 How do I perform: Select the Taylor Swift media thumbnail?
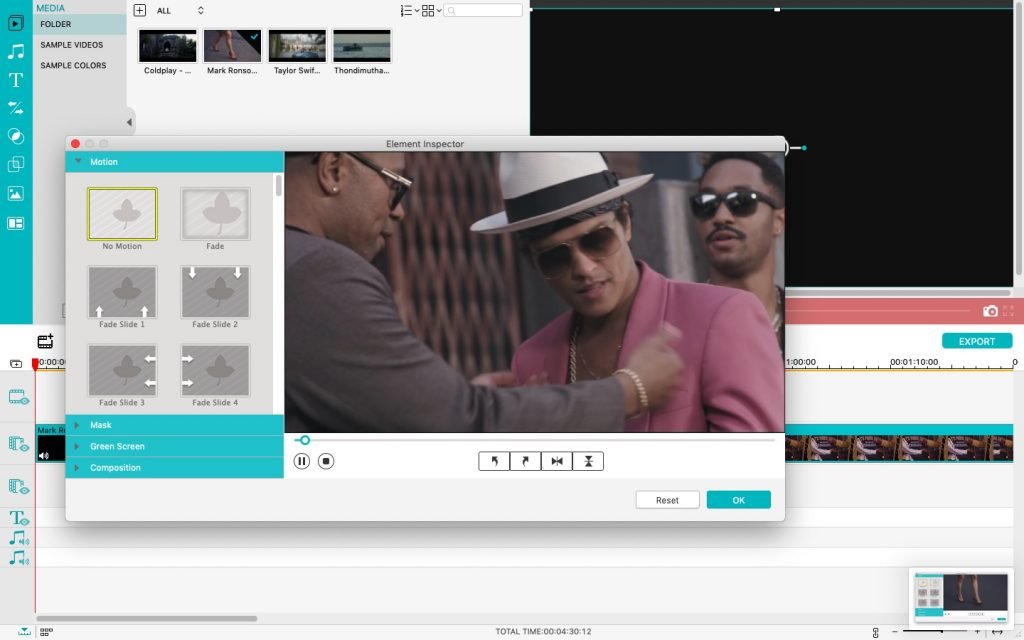[297, 46]
